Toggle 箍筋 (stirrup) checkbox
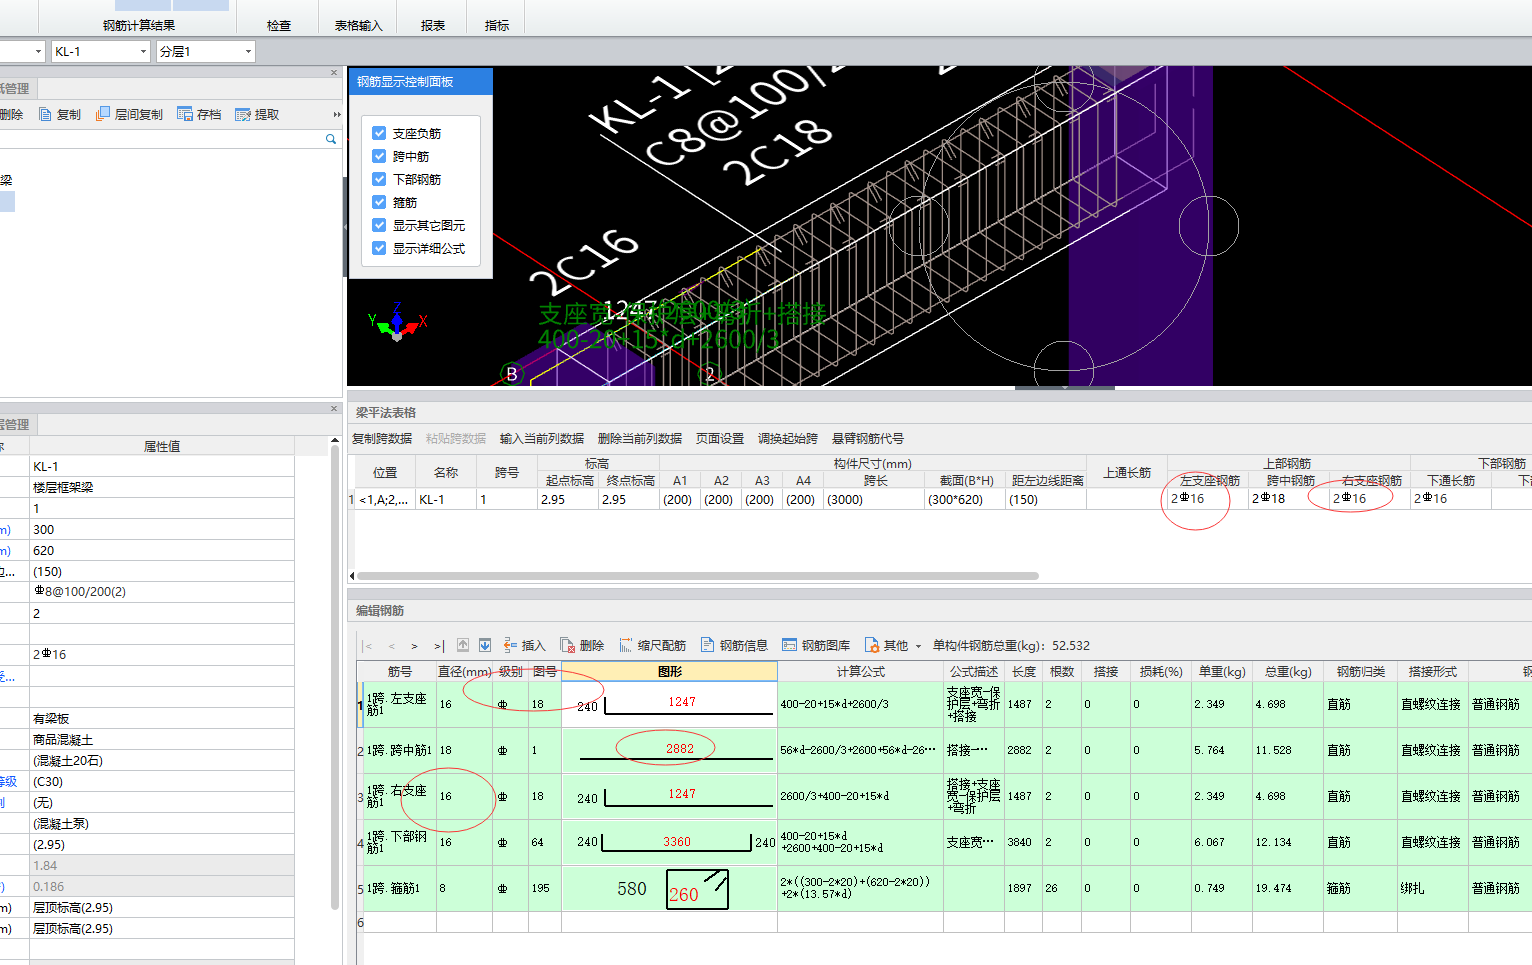 [x=379, y=202]
